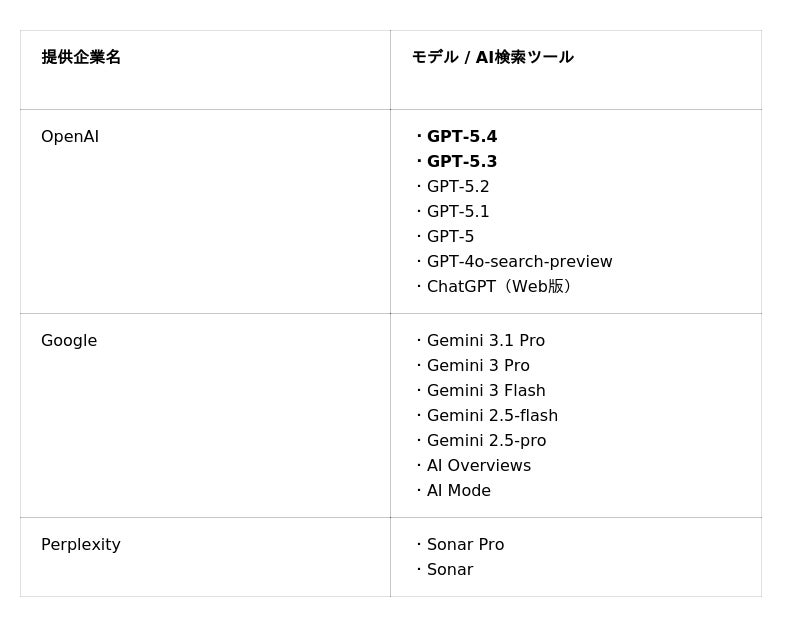Select the GPT-5.1 list item
The width and height of the screenshot is (800, 627).
pos(458,212)
